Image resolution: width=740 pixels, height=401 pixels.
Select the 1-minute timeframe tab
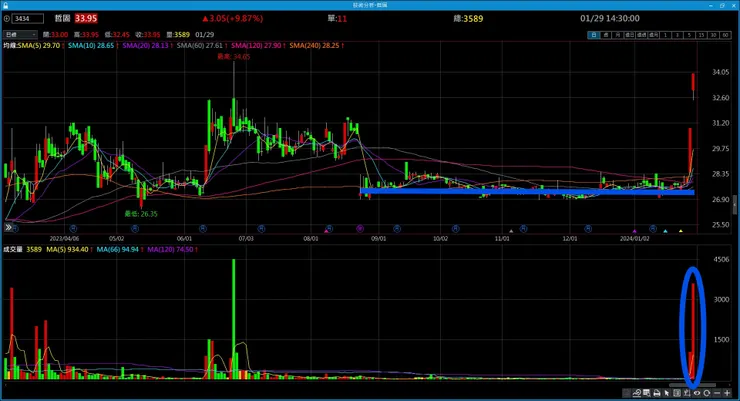[x=665, y=35]
